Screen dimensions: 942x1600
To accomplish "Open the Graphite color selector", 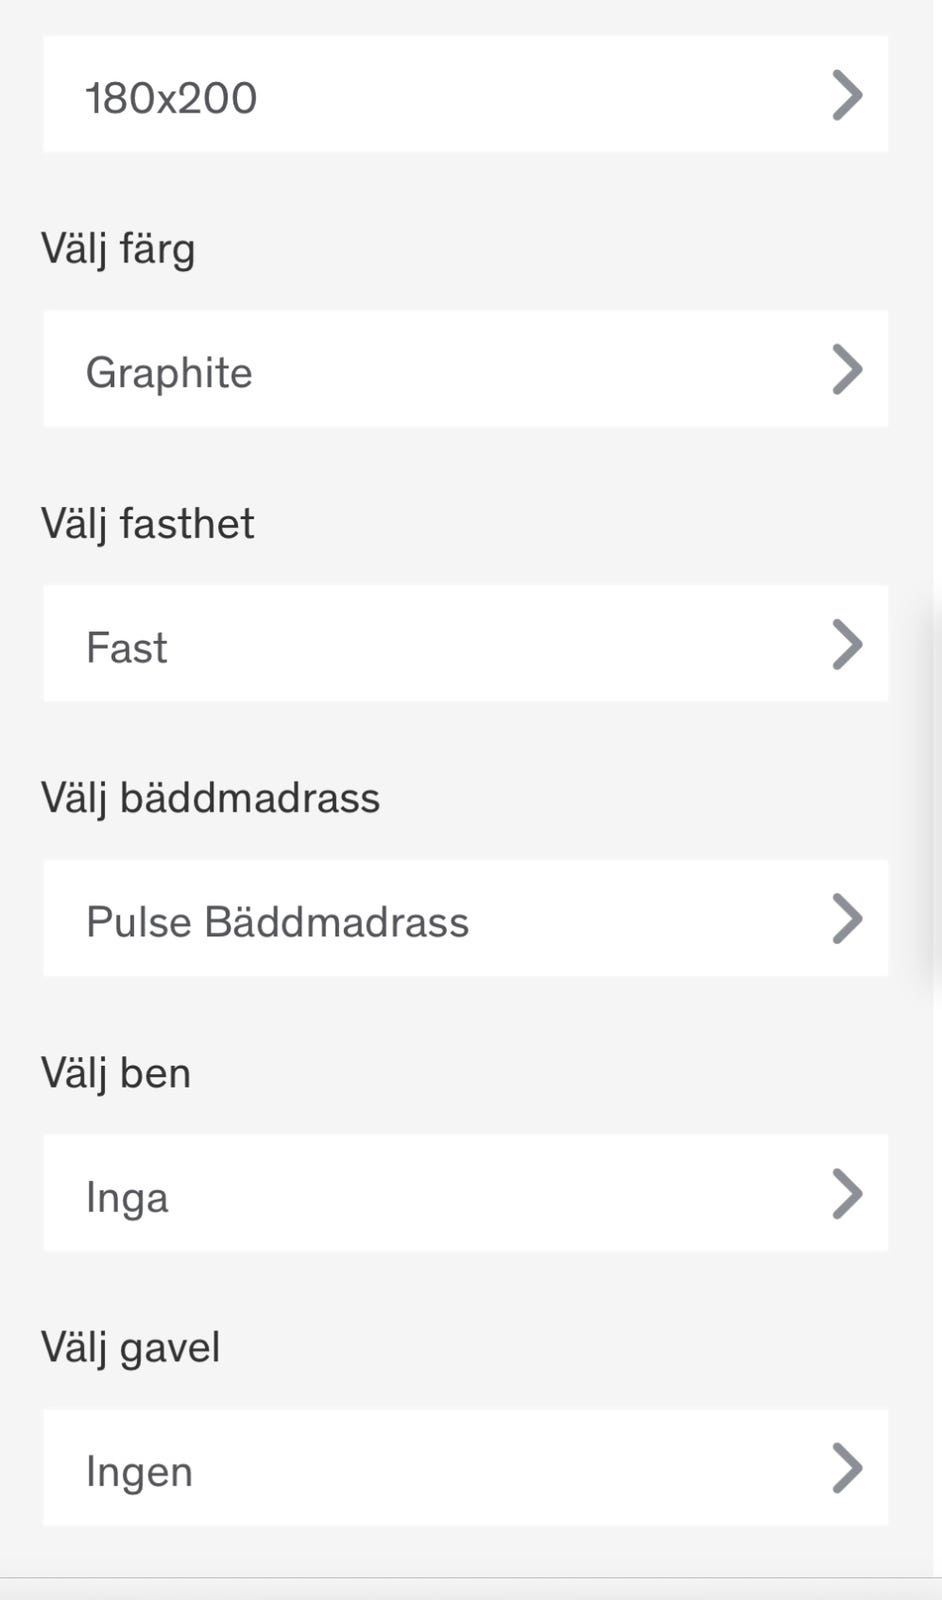I will coord(465,369).
